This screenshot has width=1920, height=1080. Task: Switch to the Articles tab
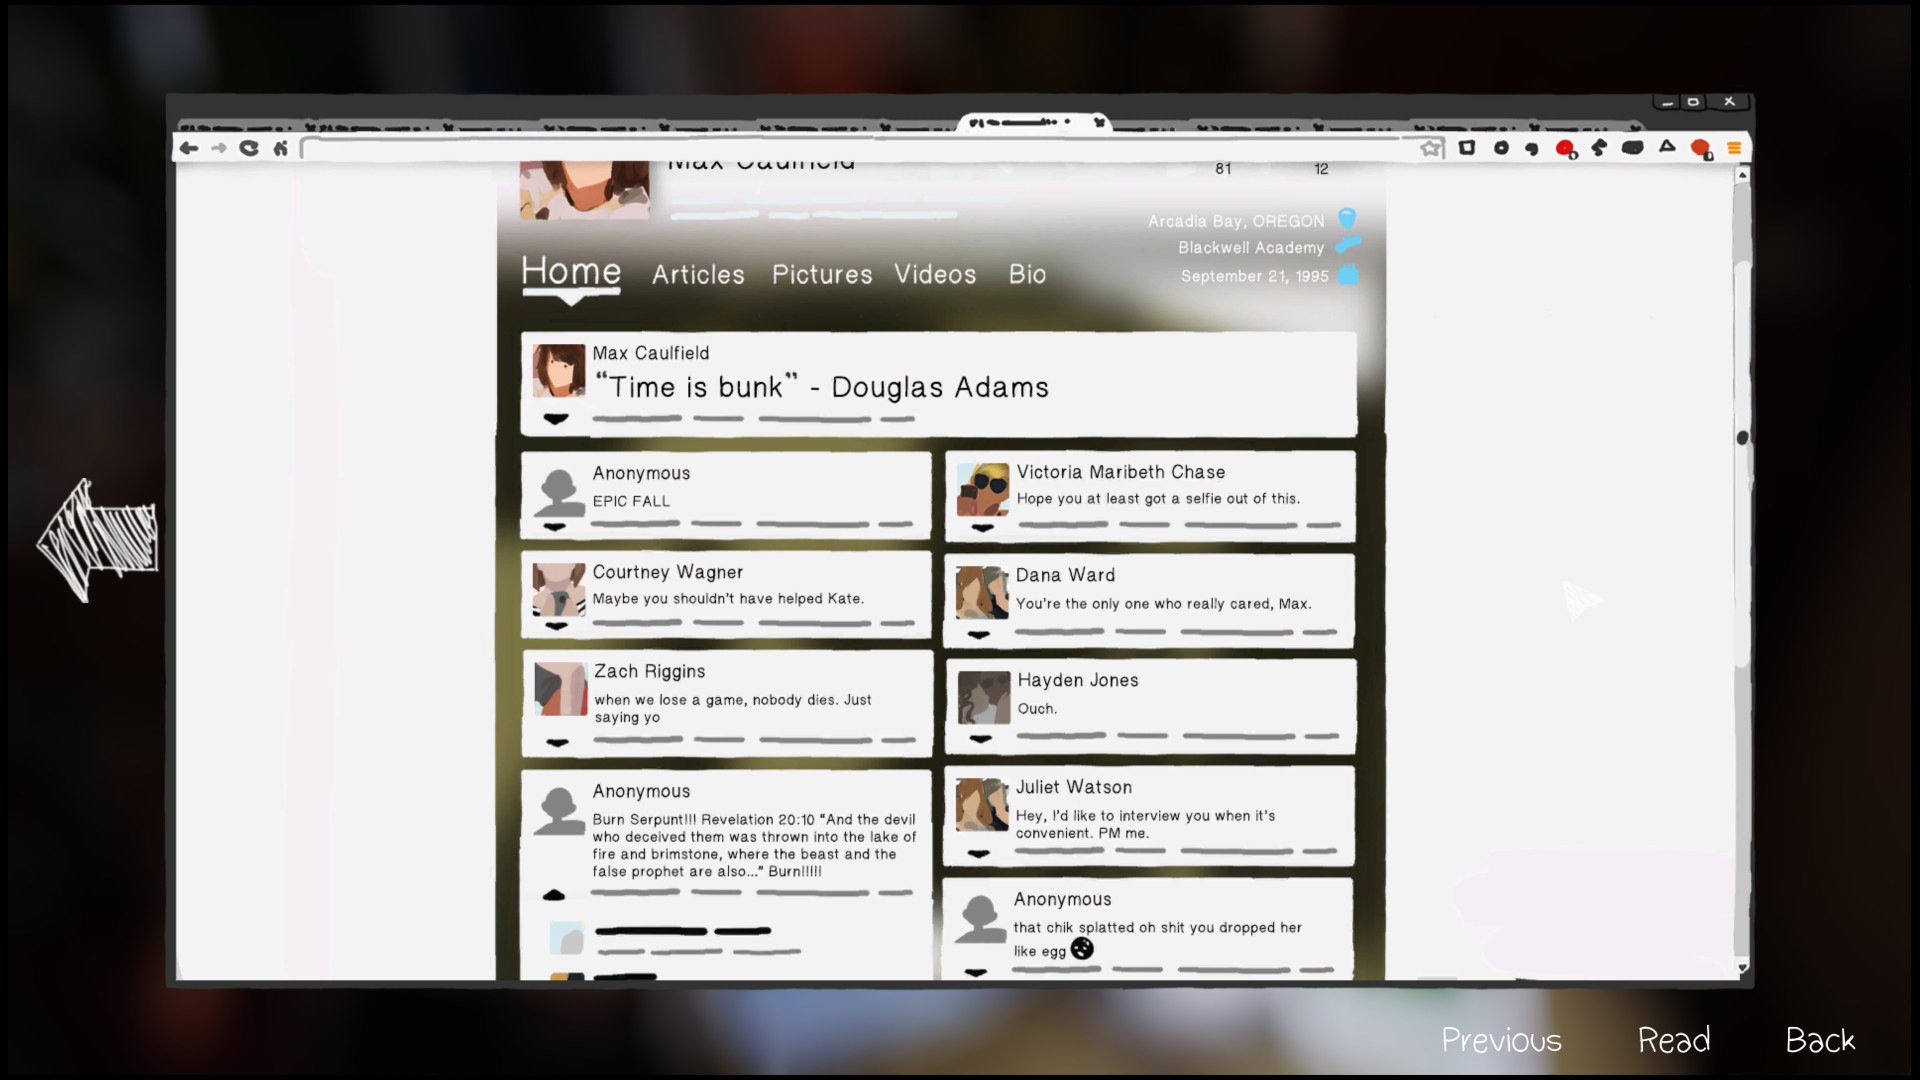point(698,274)
